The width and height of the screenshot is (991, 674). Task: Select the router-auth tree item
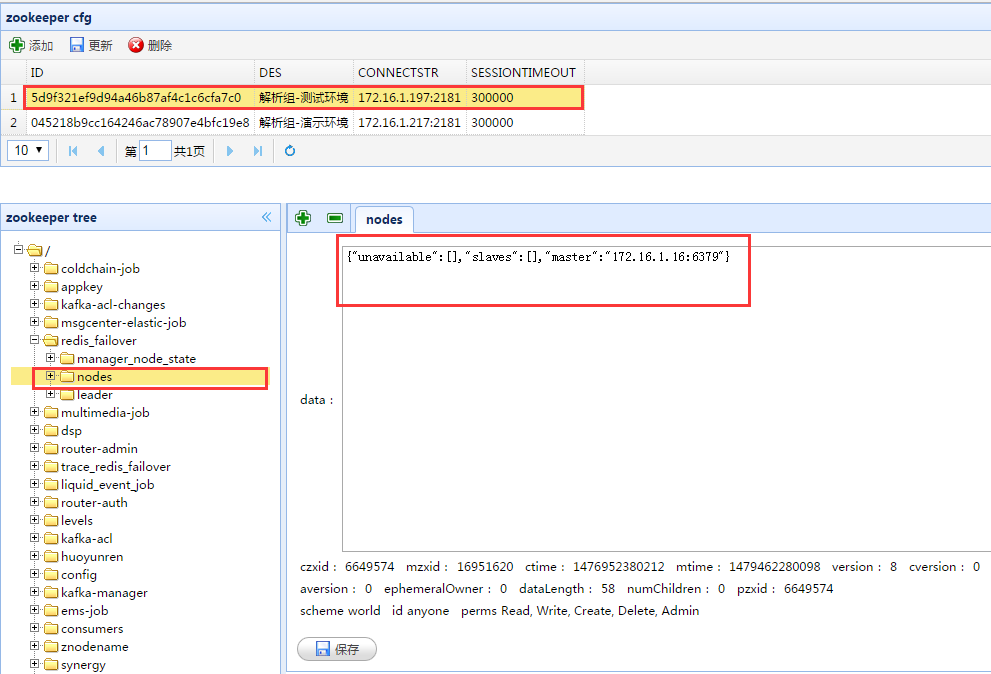coord(94,503)
